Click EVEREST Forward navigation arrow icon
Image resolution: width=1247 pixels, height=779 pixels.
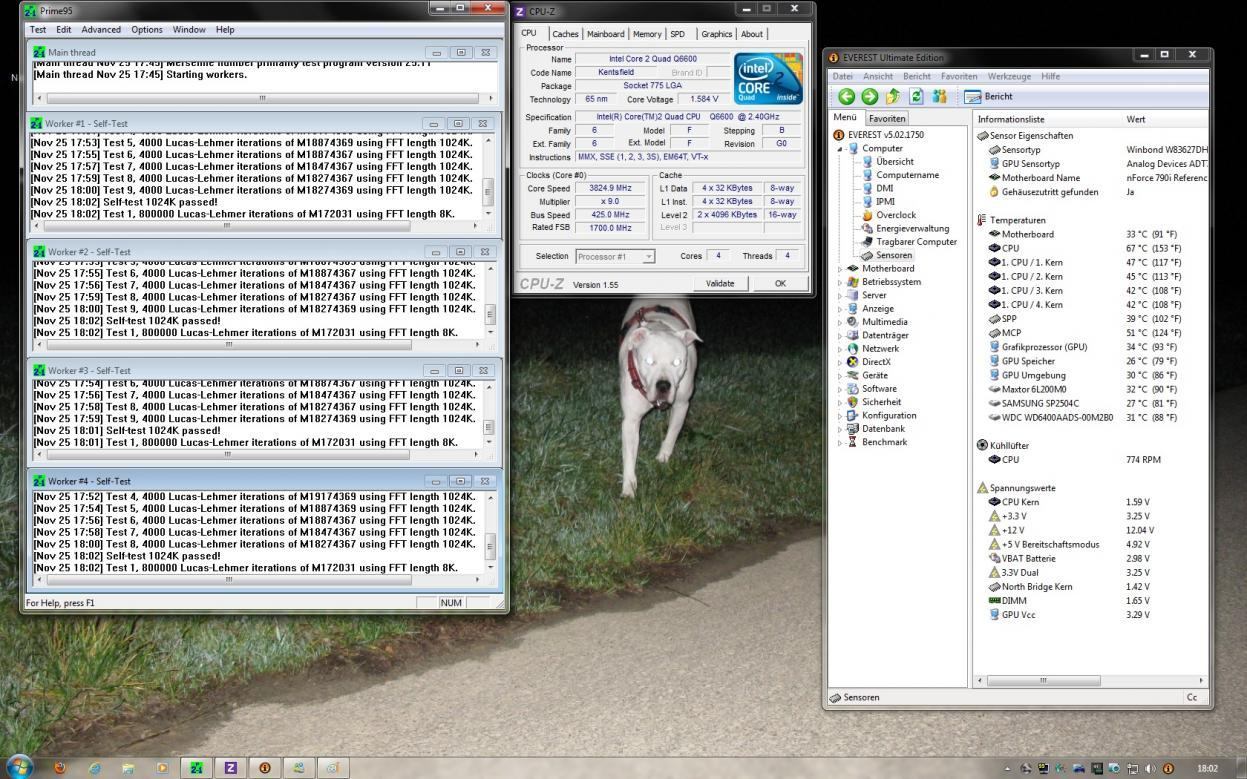[x=869, y=96]
